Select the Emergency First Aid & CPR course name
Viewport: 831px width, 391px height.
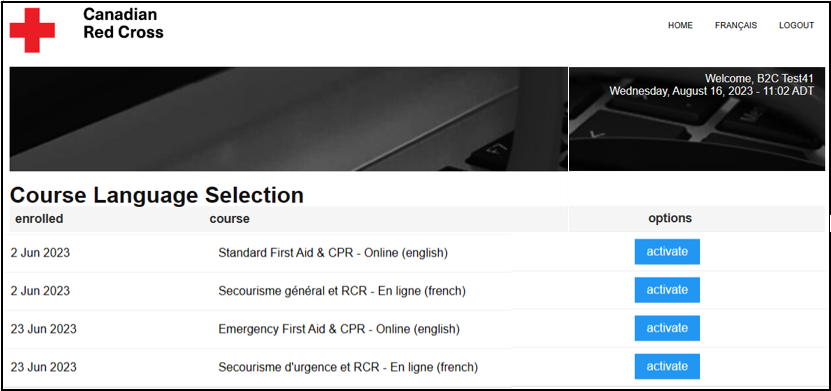pos(339,330)
